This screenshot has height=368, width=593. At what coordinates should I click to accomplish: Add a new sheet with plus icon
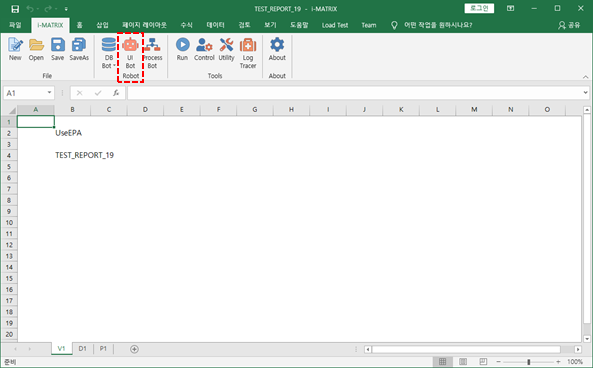(x=134, y=349)
